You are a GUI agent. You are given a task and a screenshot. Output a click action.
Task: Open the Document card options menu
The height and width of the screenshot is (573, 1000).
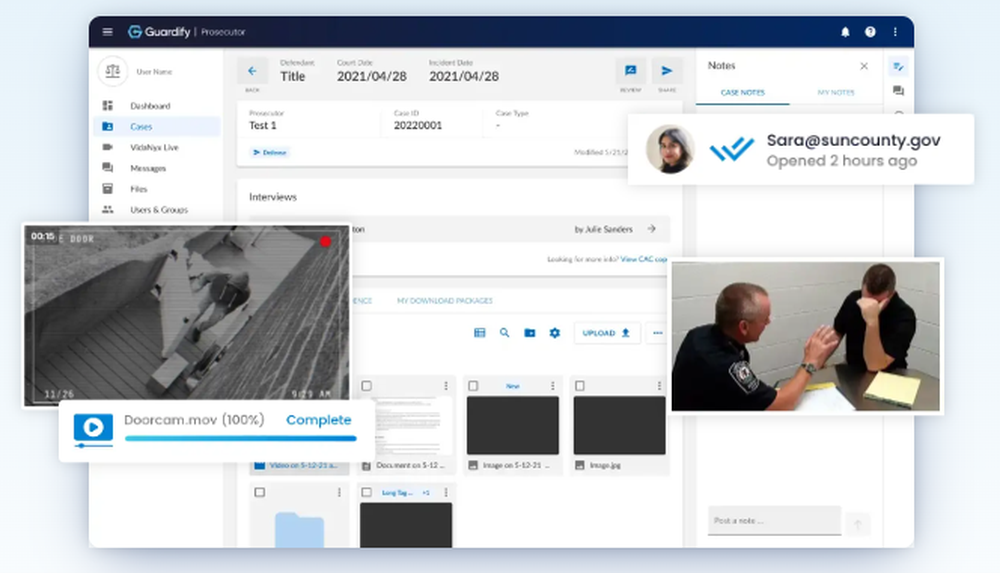pos(446,386)
